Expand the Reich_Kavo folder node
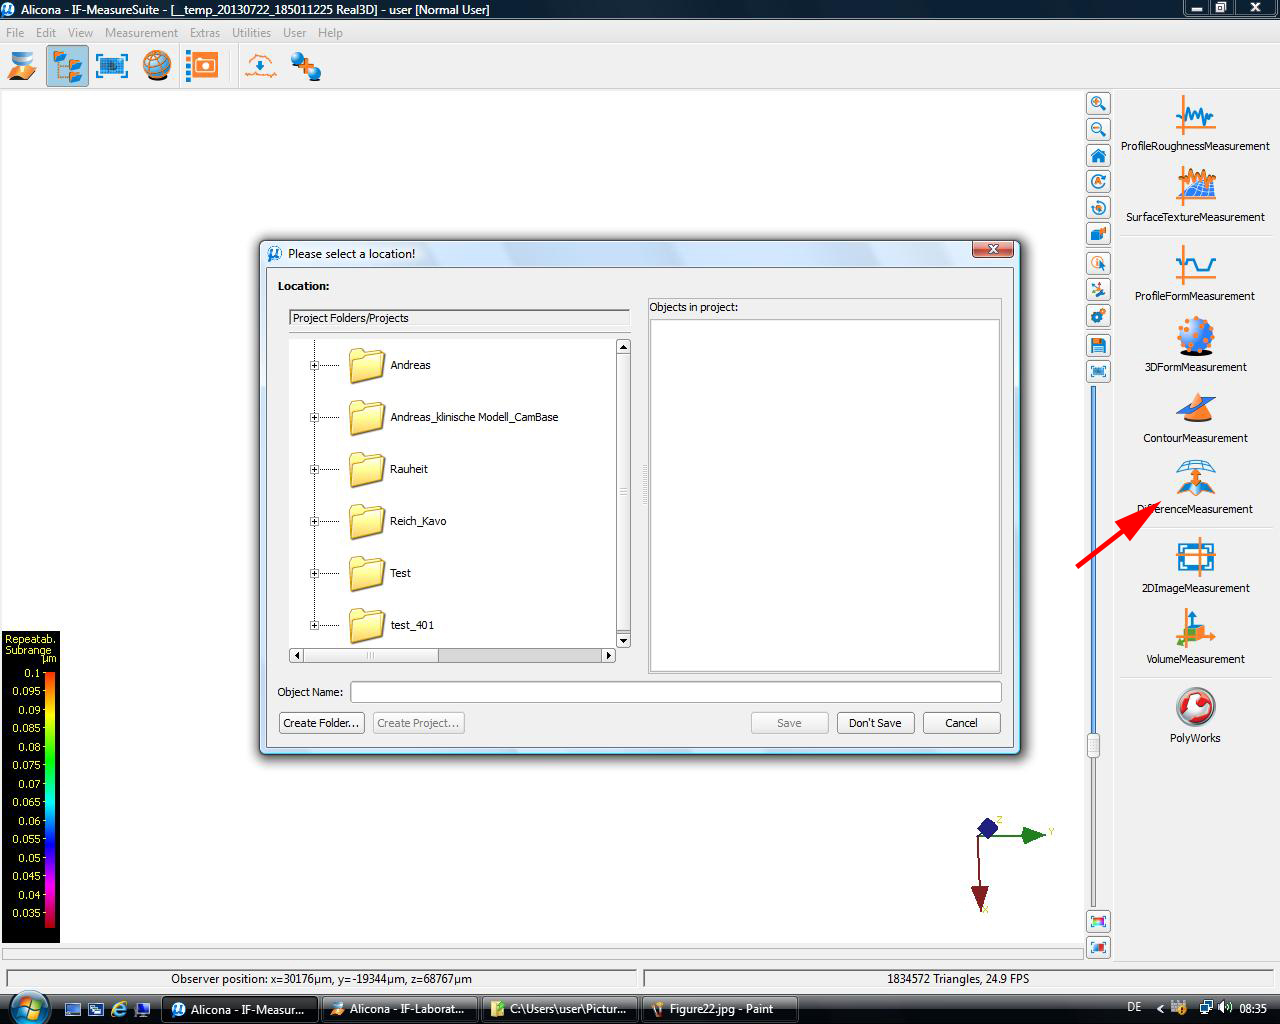1280x1024 pixels. click(x=314, y=522)
